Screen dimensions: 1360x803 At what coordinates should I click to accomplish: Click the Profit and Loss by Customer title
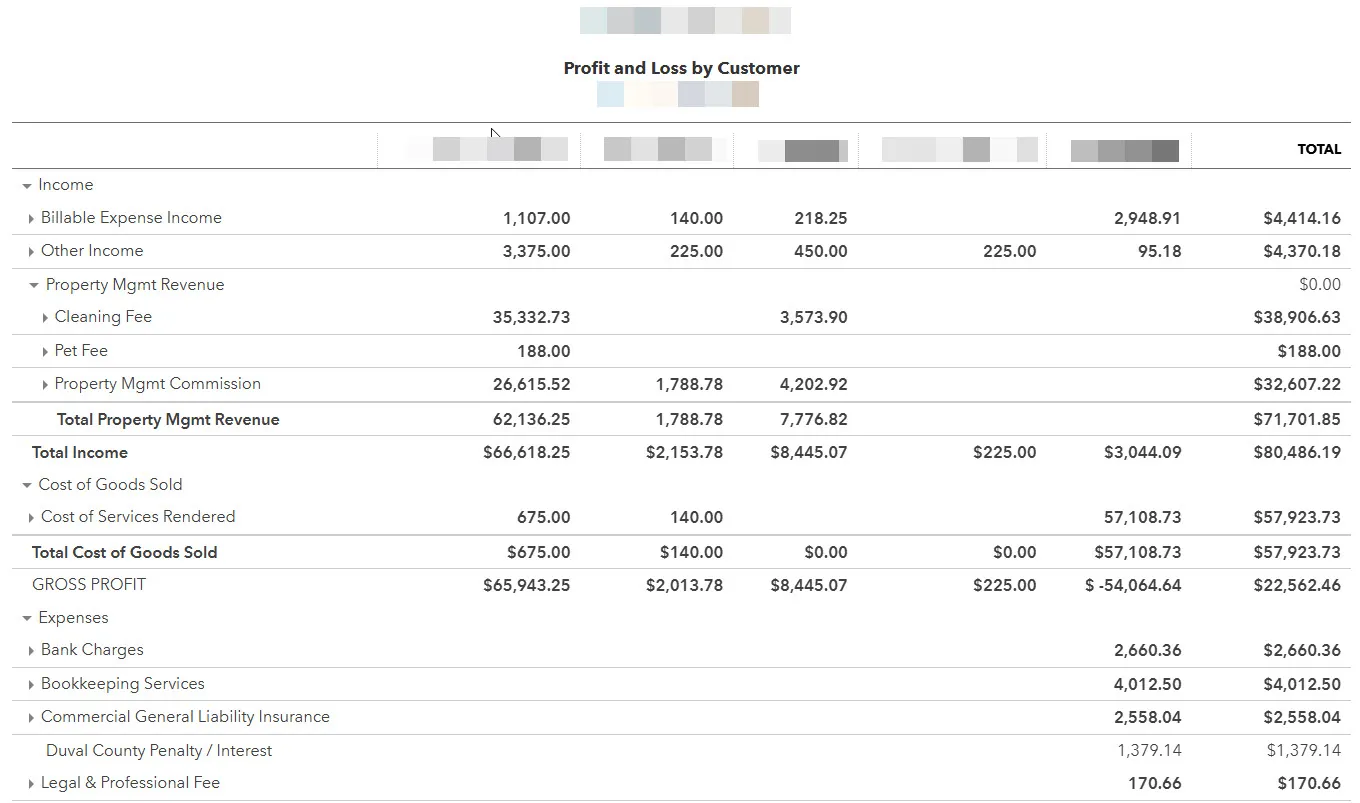[x=681, y=68]
